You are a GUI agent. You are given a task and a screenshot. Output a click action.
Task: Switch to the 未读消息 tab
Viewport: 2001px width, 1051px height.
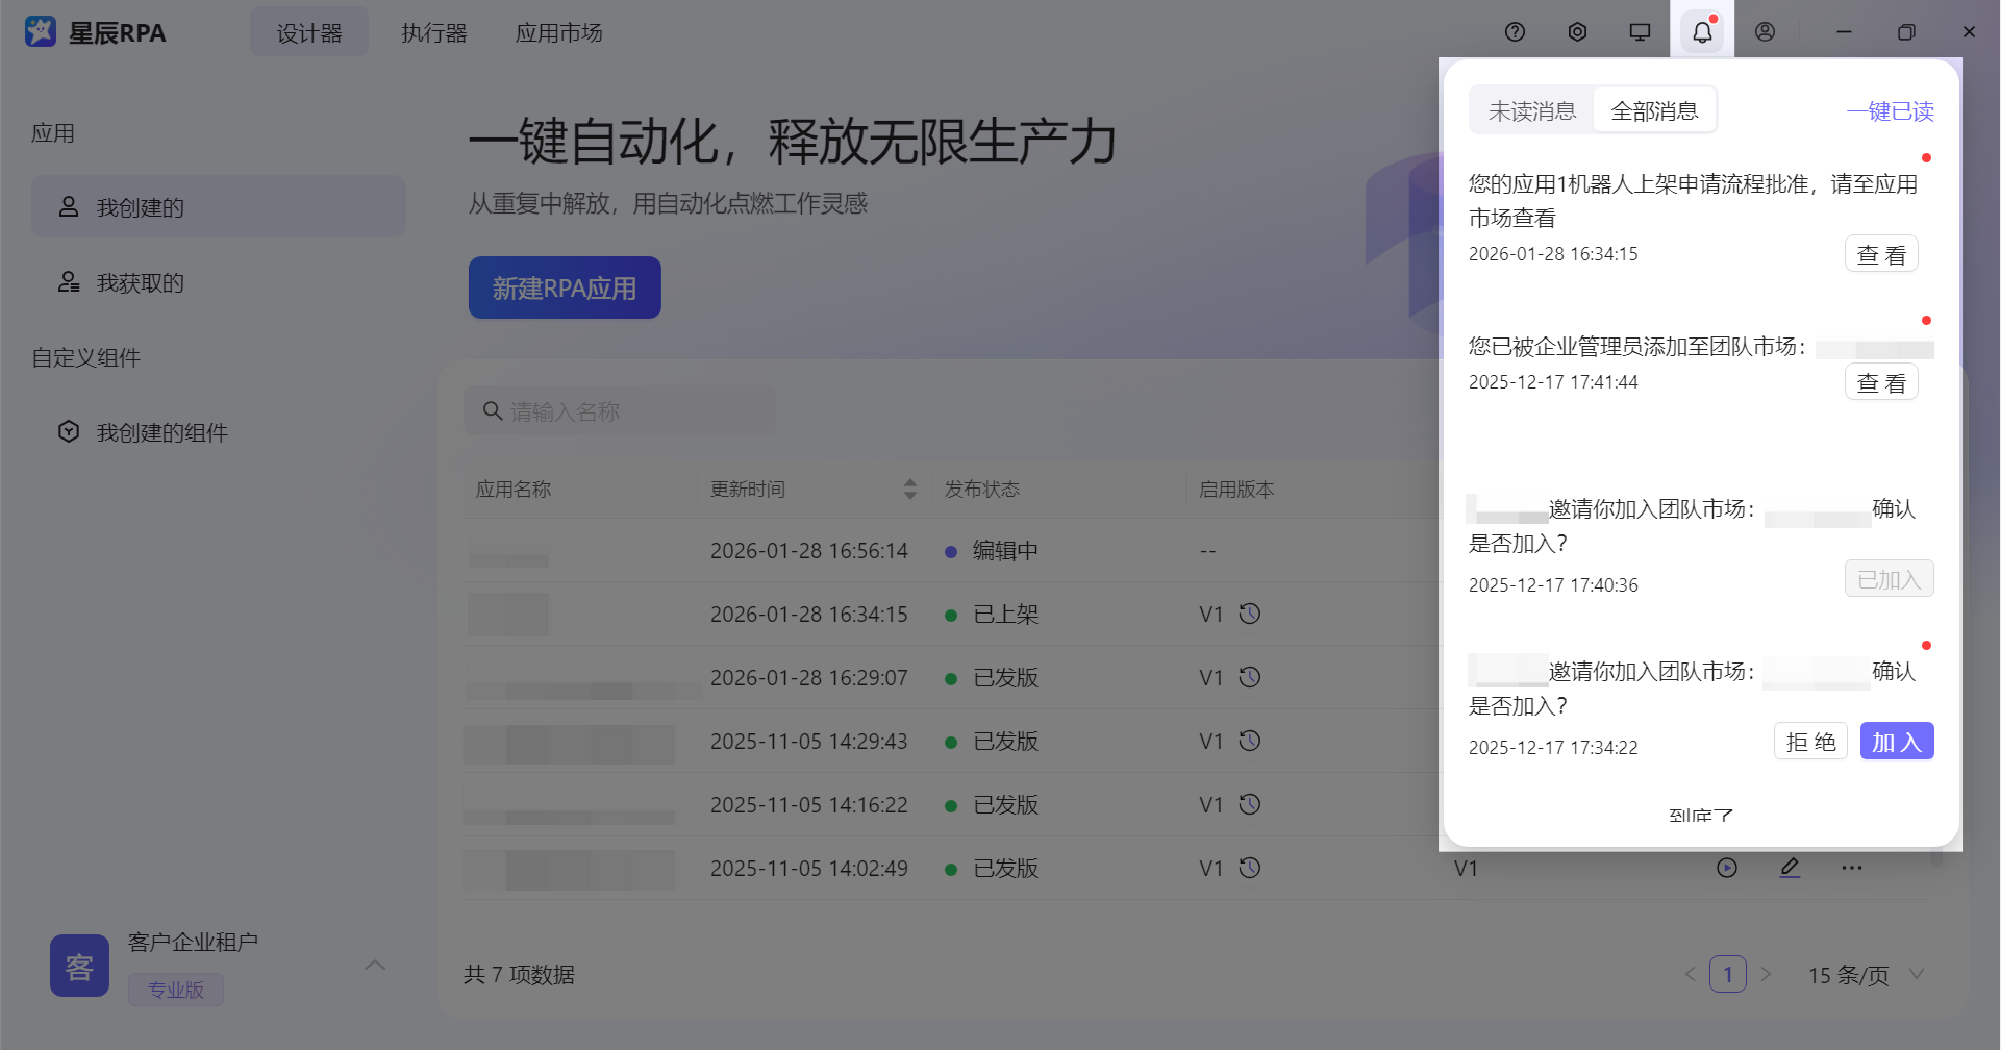click(x=1532, y=111)
